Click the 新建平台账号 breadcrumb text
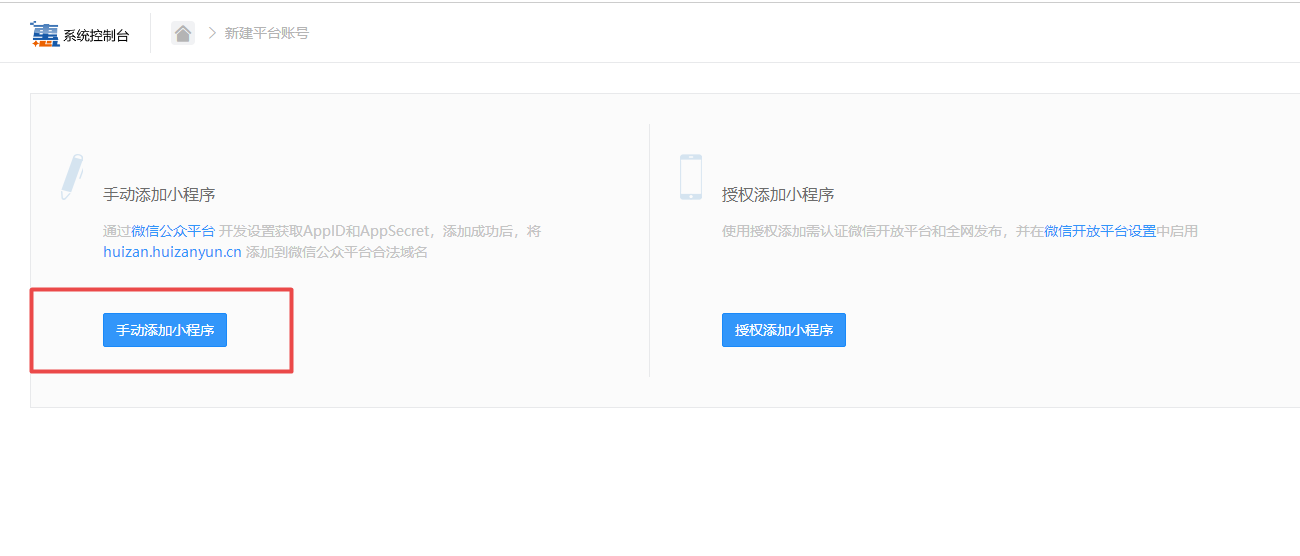Screen dimensions: 1300x556 [x=267, y=33]
